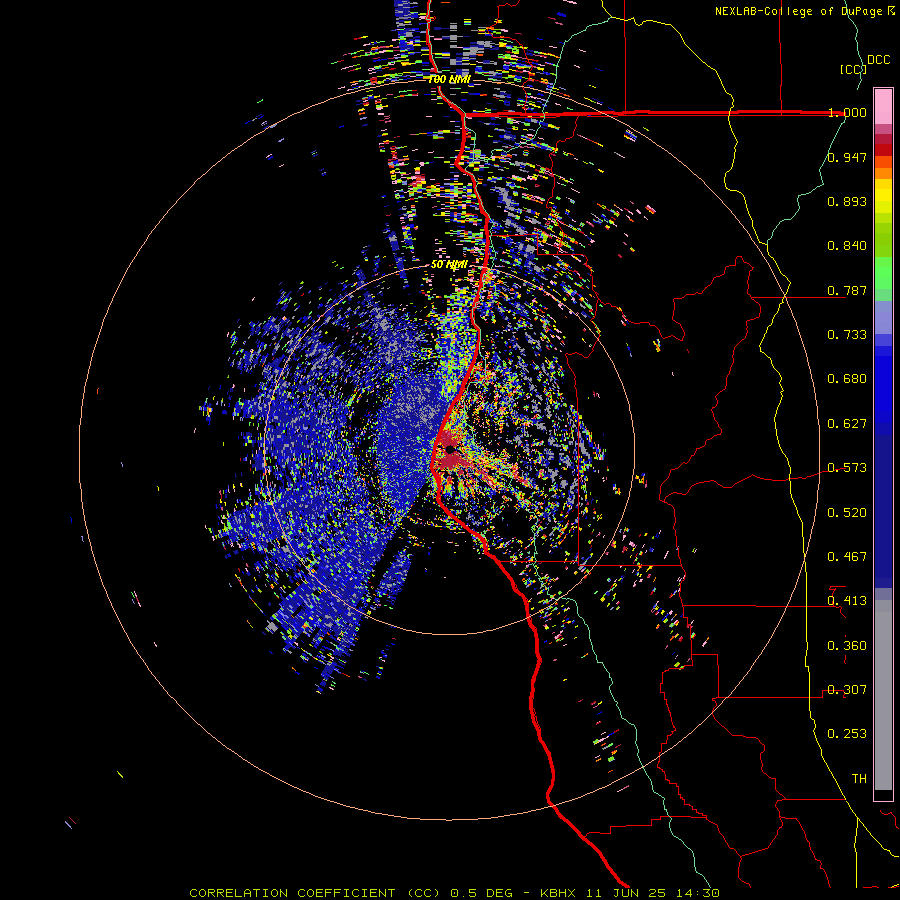This screenshot has height=900, width=900.
Task: Click the '11 JUN 25' date in caption
Action: point(625,893)
